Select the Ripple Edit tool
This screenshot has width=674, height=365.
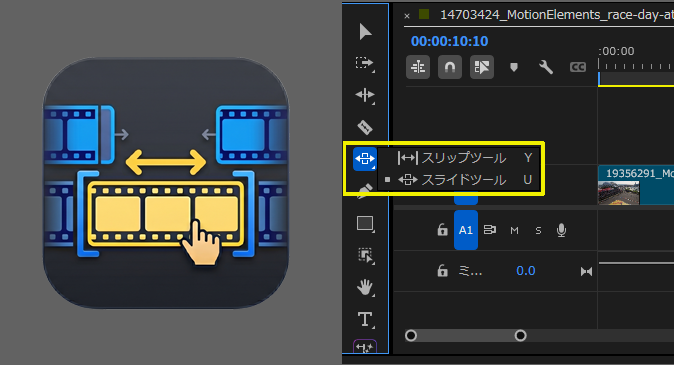coord(365,95)
